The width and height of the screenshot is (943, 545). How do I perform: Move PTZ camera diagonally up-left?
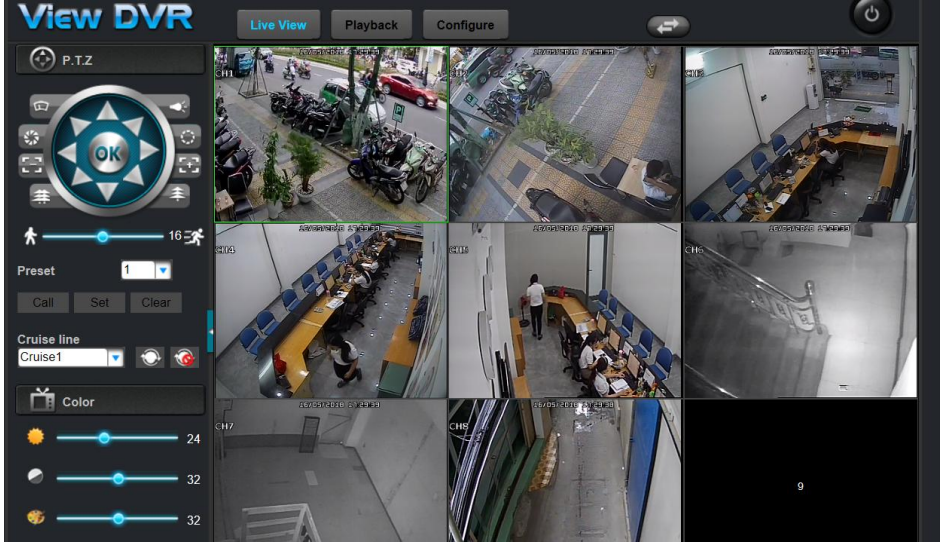80,125
